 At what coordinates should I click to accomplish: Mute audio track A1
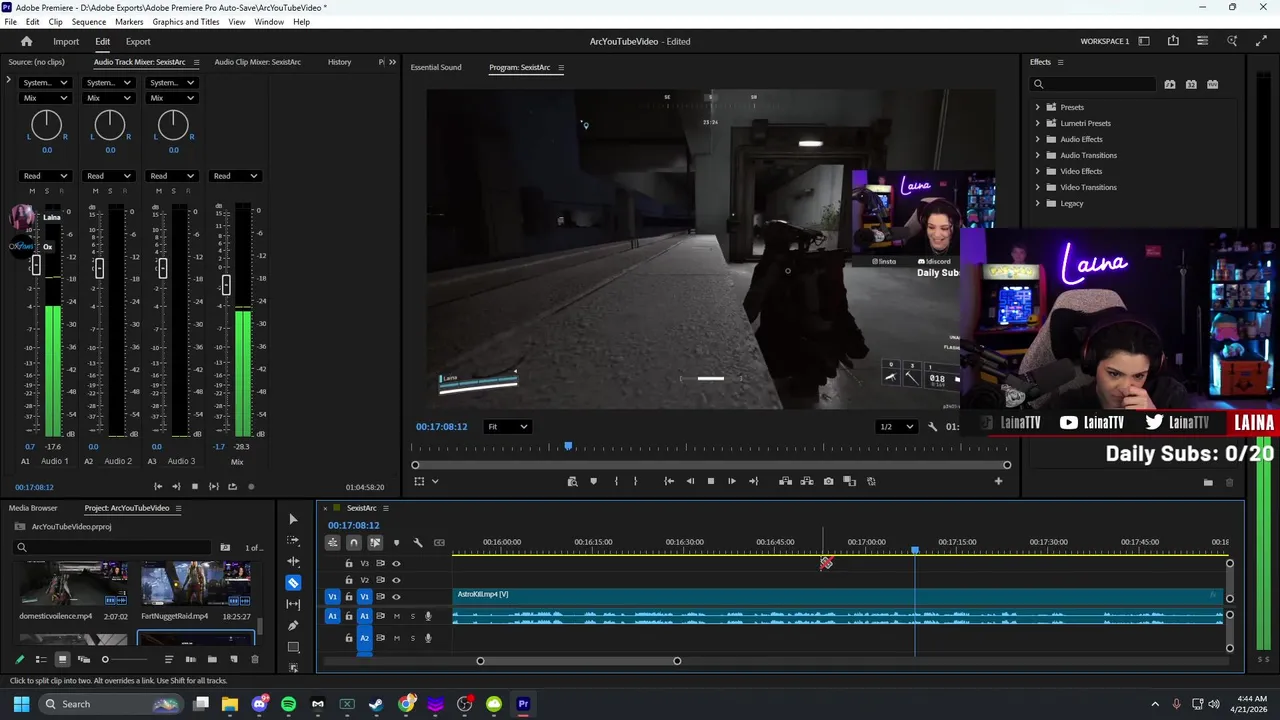tap(397, 616)
